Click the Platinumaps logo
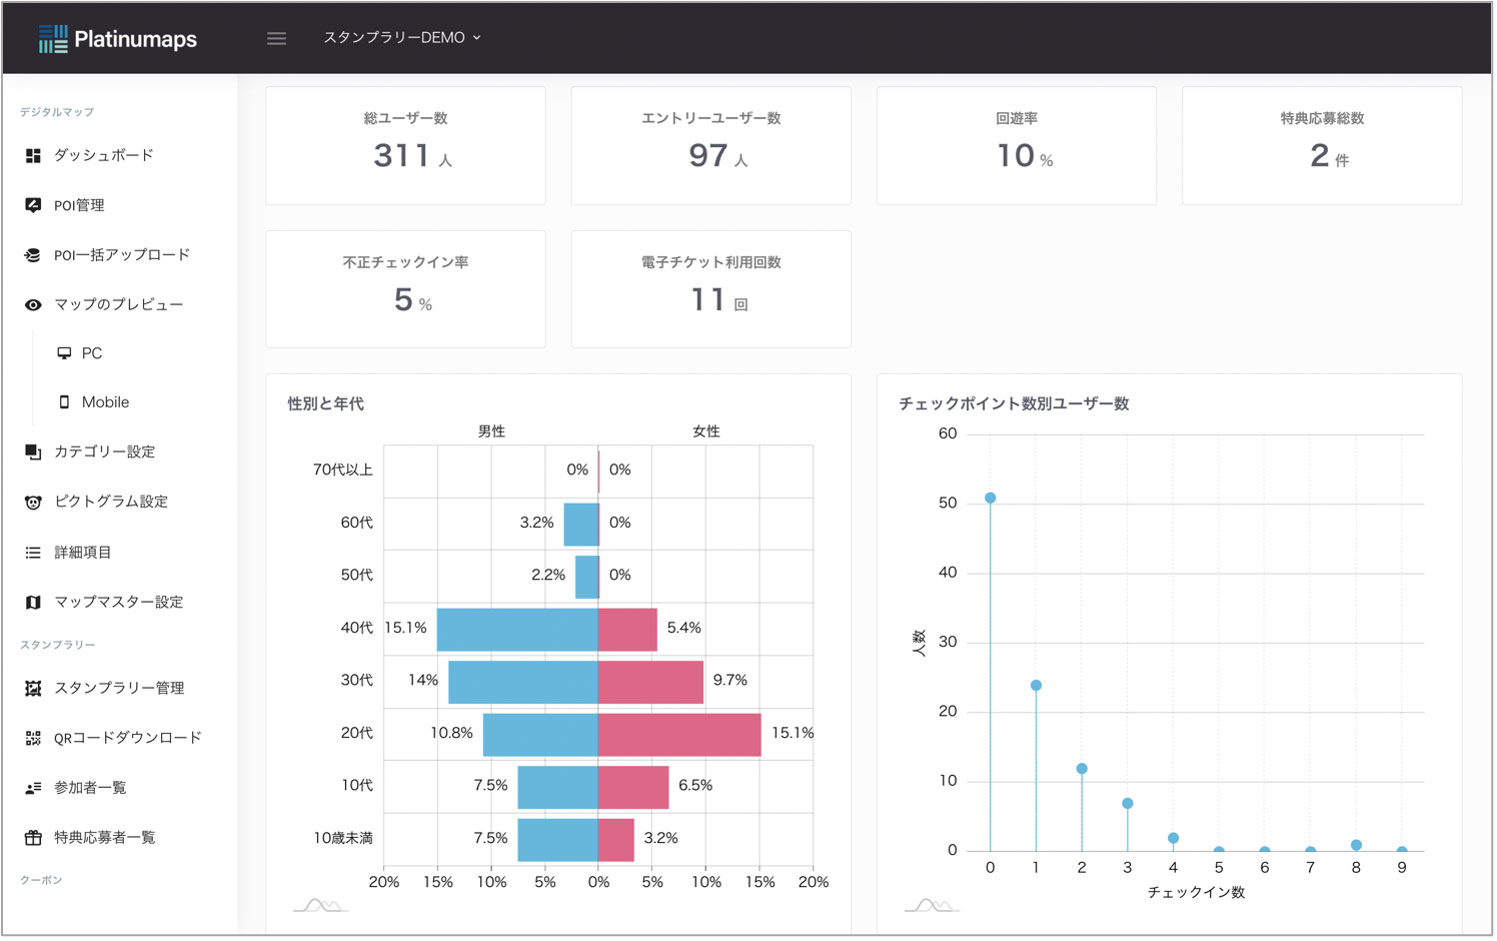Viewport: 1497px width, 941px height. (117, 39)
